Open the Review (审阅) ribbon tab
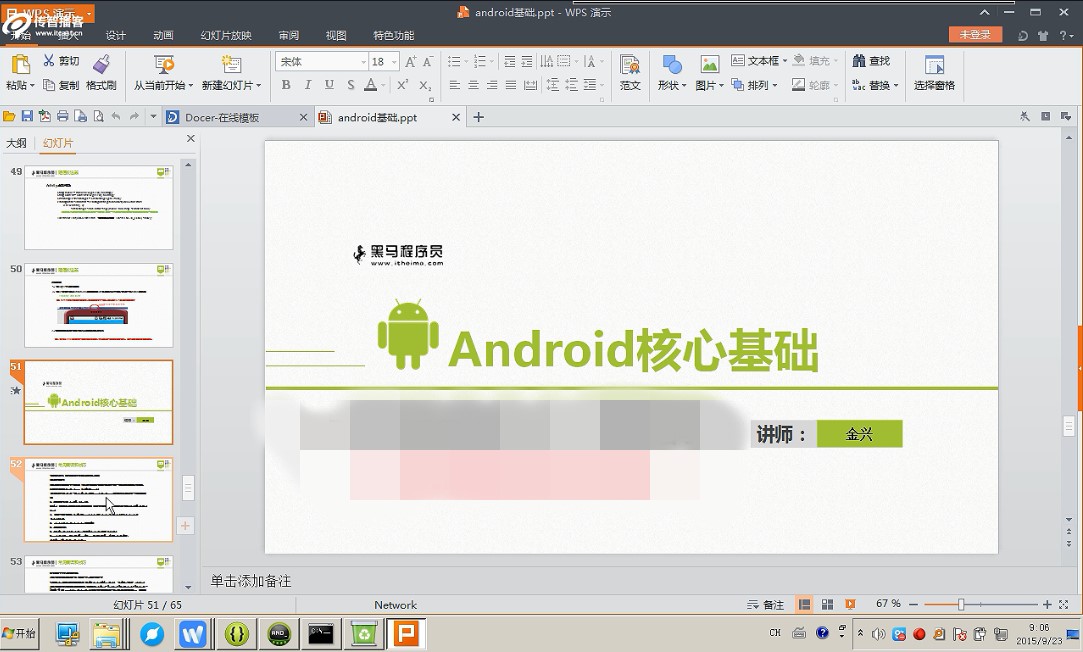Image resolution: width=1083 pixels, height=652 pixels. [289, 35]
